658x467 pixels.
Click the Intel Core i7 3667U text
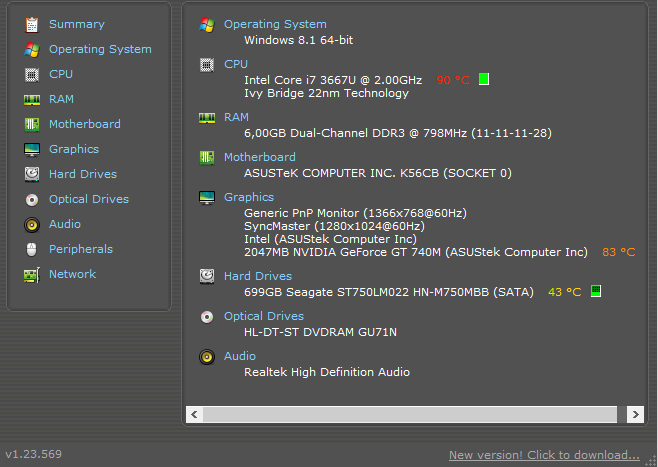click(x=333, y=80)
